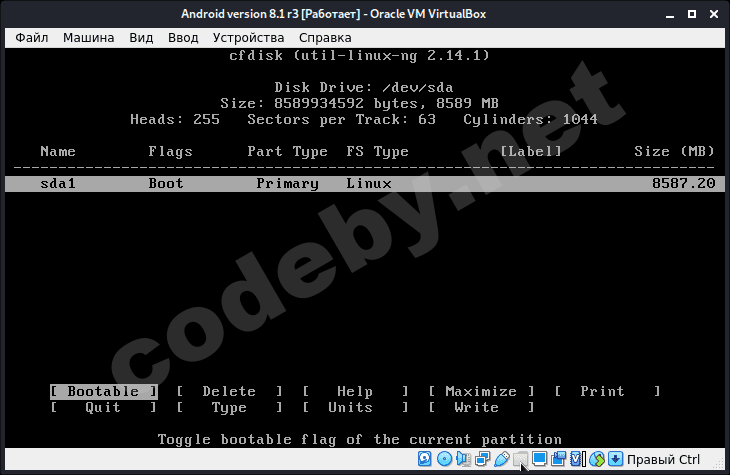Click the audio status icon
This screenshot has width=730, height=475.
pos(463,459)
